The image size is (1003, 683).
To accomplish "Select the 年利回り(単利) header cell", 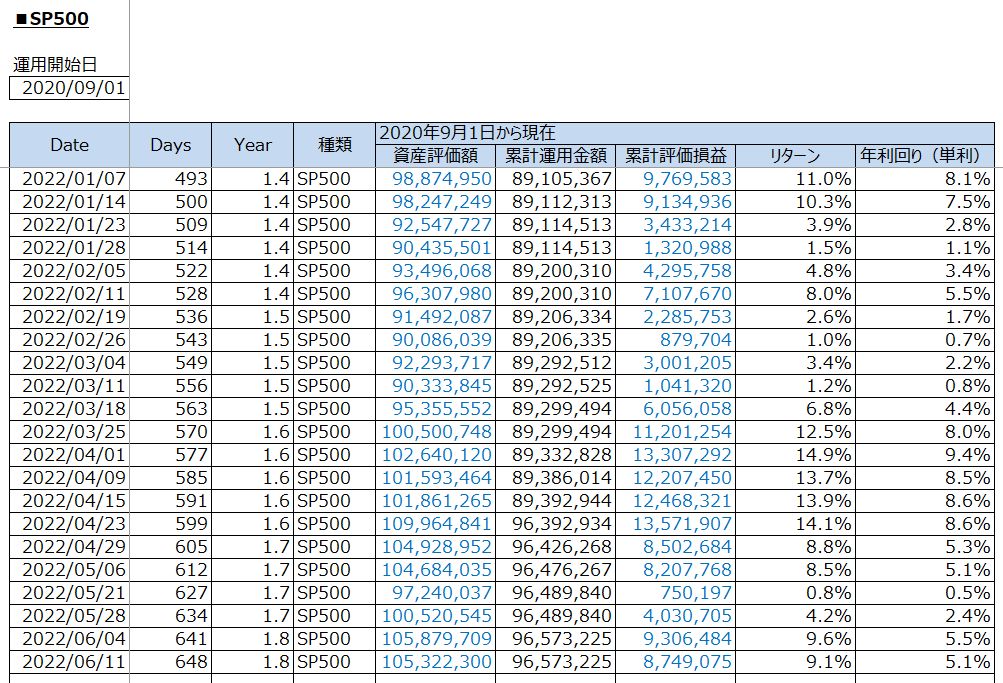I will coord(926,156).
